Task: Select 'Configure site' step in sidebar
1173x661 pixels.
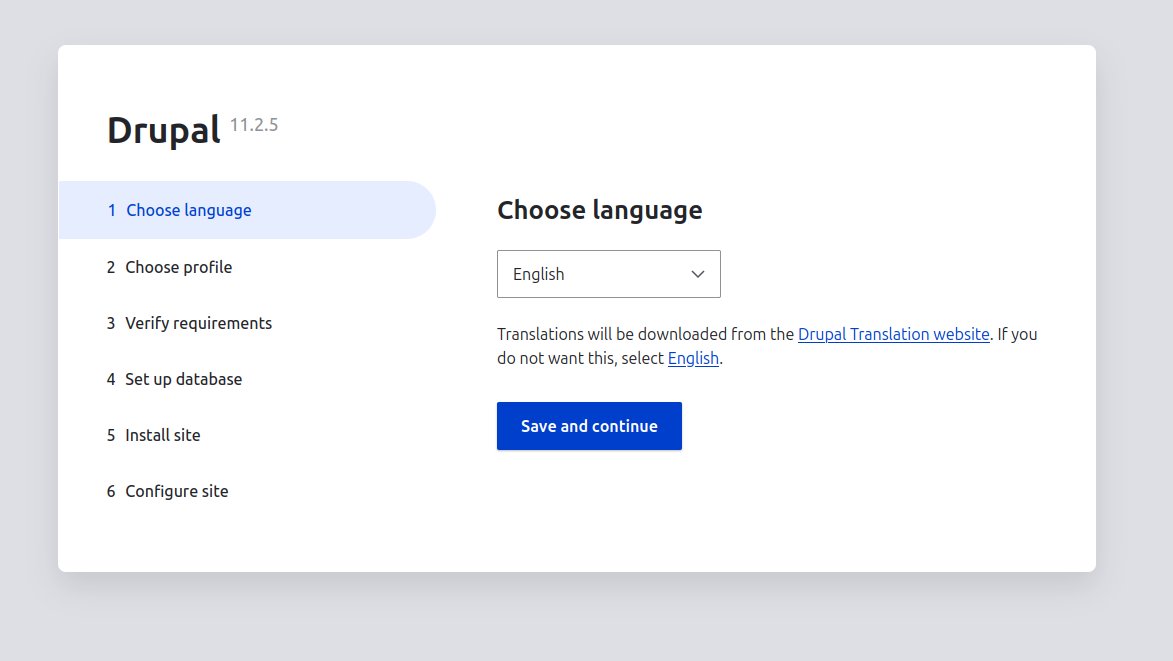Action: coord(176,491)
